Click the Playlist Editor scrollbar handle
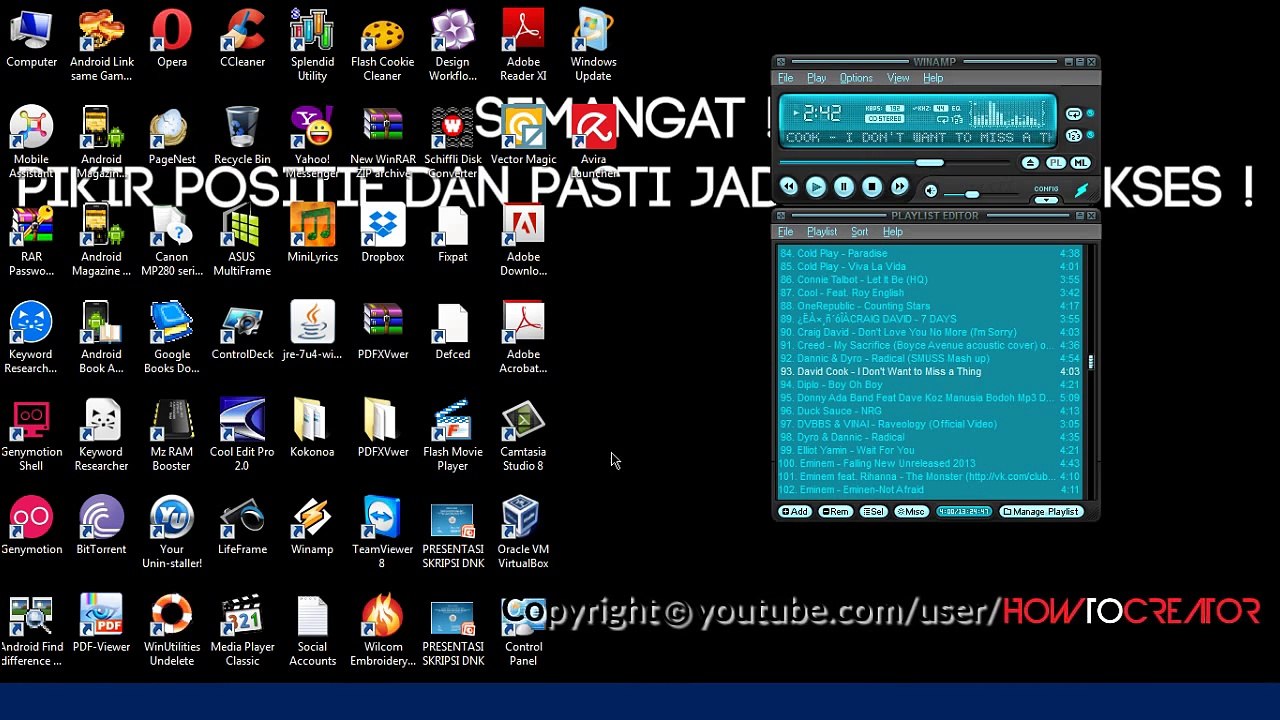 (1091, 362)
